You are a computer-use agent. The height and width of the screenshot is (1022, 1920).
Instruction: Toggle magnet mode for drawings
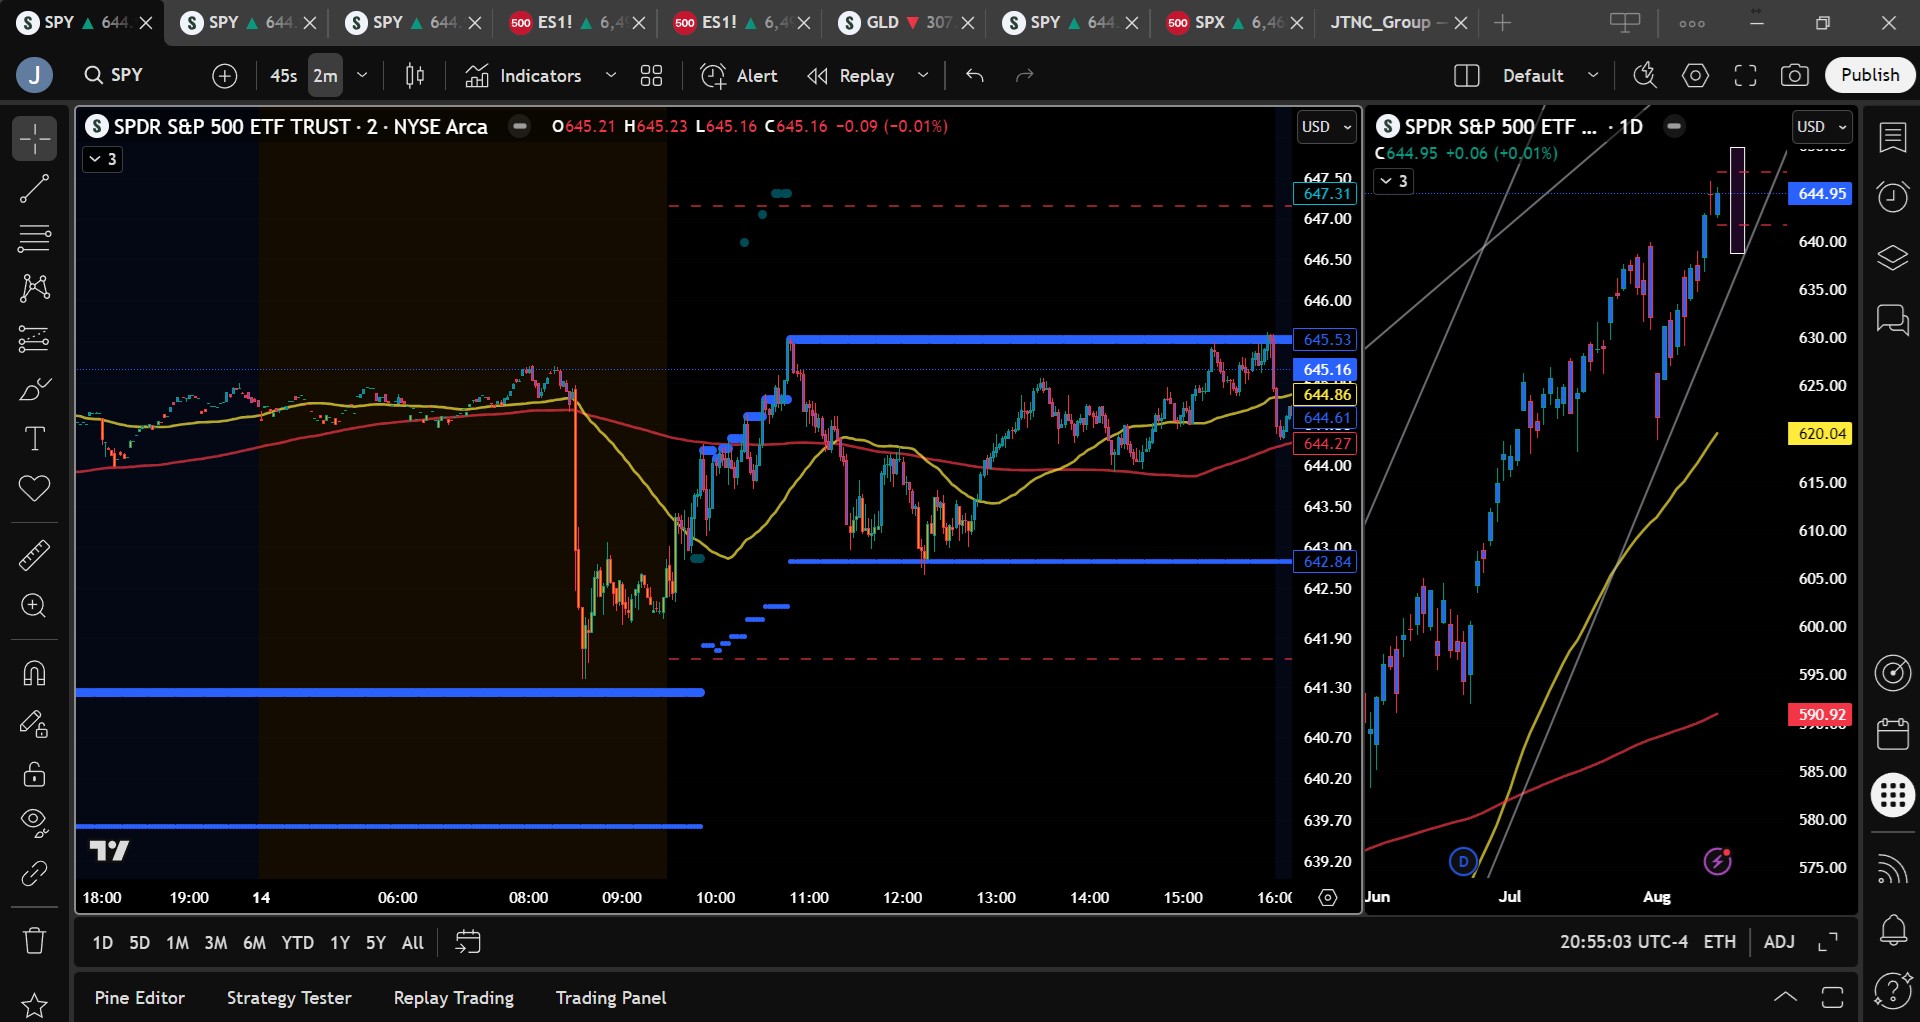(34, 673)
